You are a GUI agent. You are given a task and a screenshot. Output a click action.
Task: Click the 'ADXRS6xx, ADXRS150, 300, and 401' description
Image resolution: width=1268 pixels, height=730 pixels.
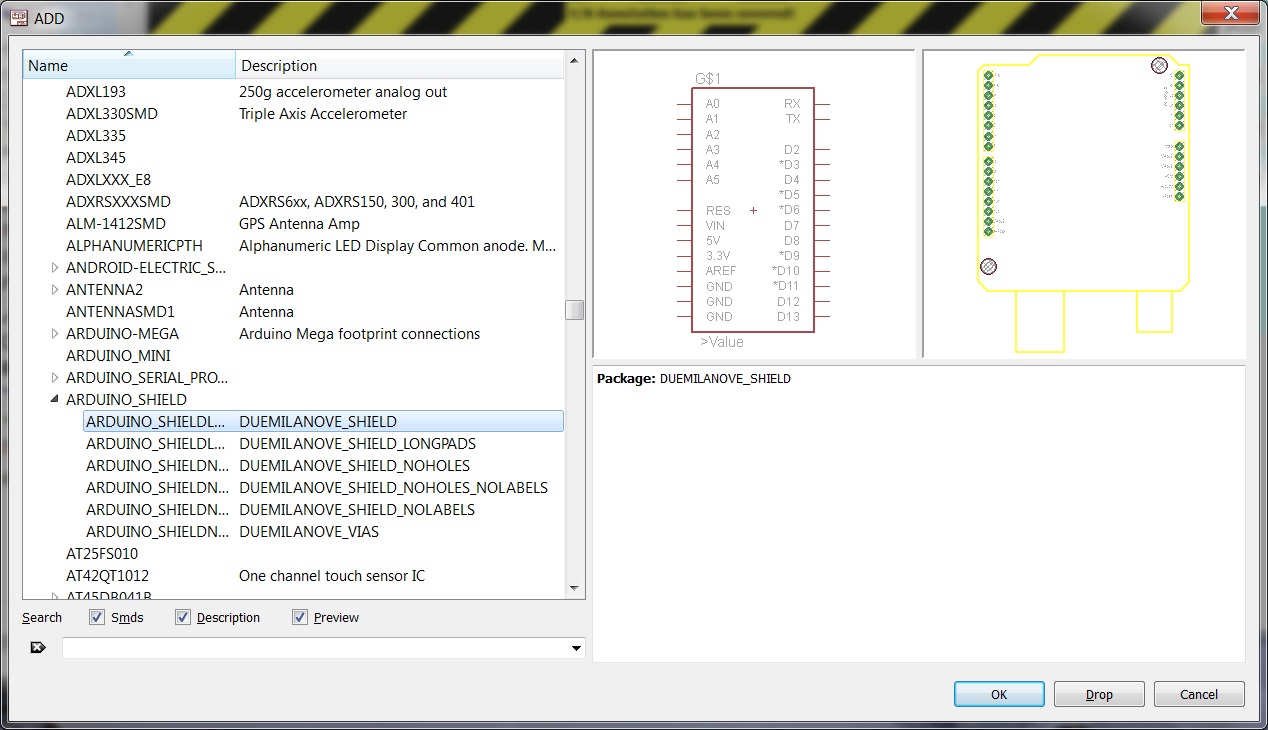click(x=357, y=202)
